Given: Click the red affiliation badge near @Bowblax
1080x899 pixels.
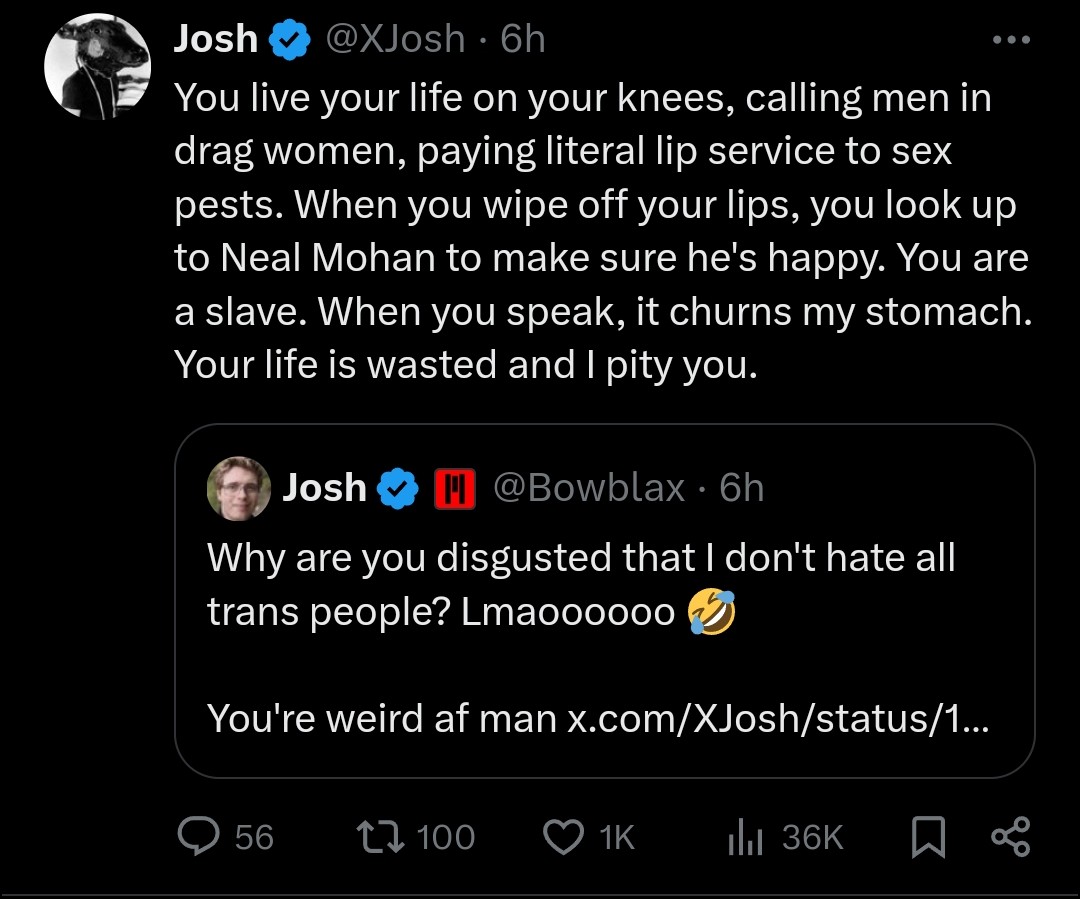Looking at the screenshot, I should click(x=453, y=489).
